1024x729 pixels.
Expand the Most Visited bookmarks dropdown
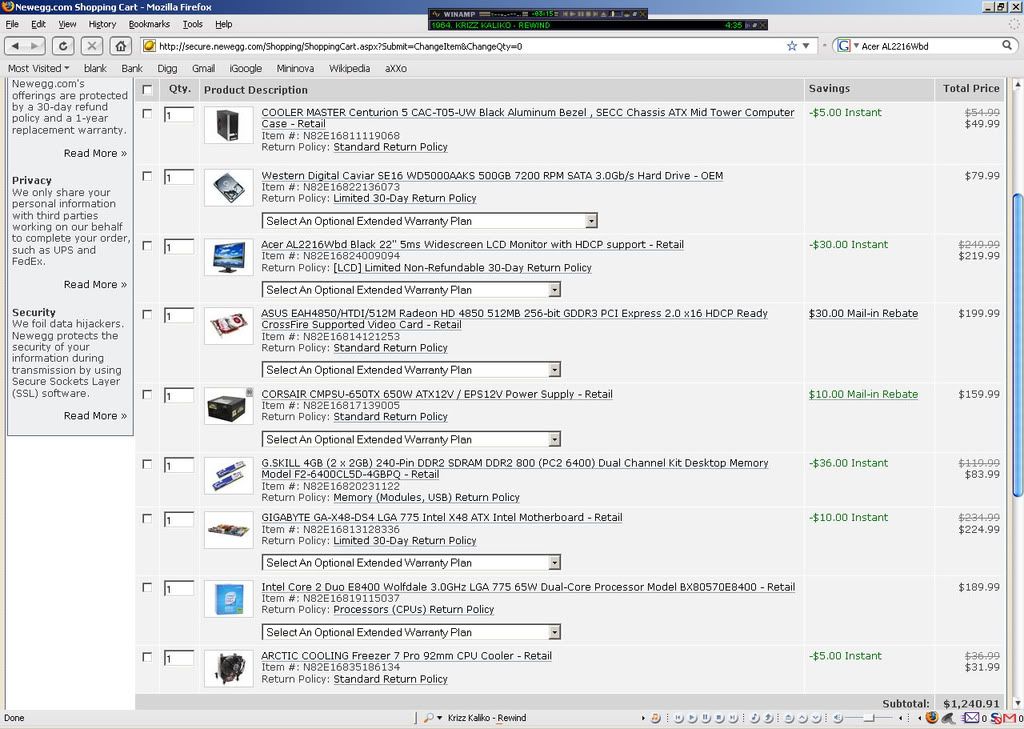[39, 69]
